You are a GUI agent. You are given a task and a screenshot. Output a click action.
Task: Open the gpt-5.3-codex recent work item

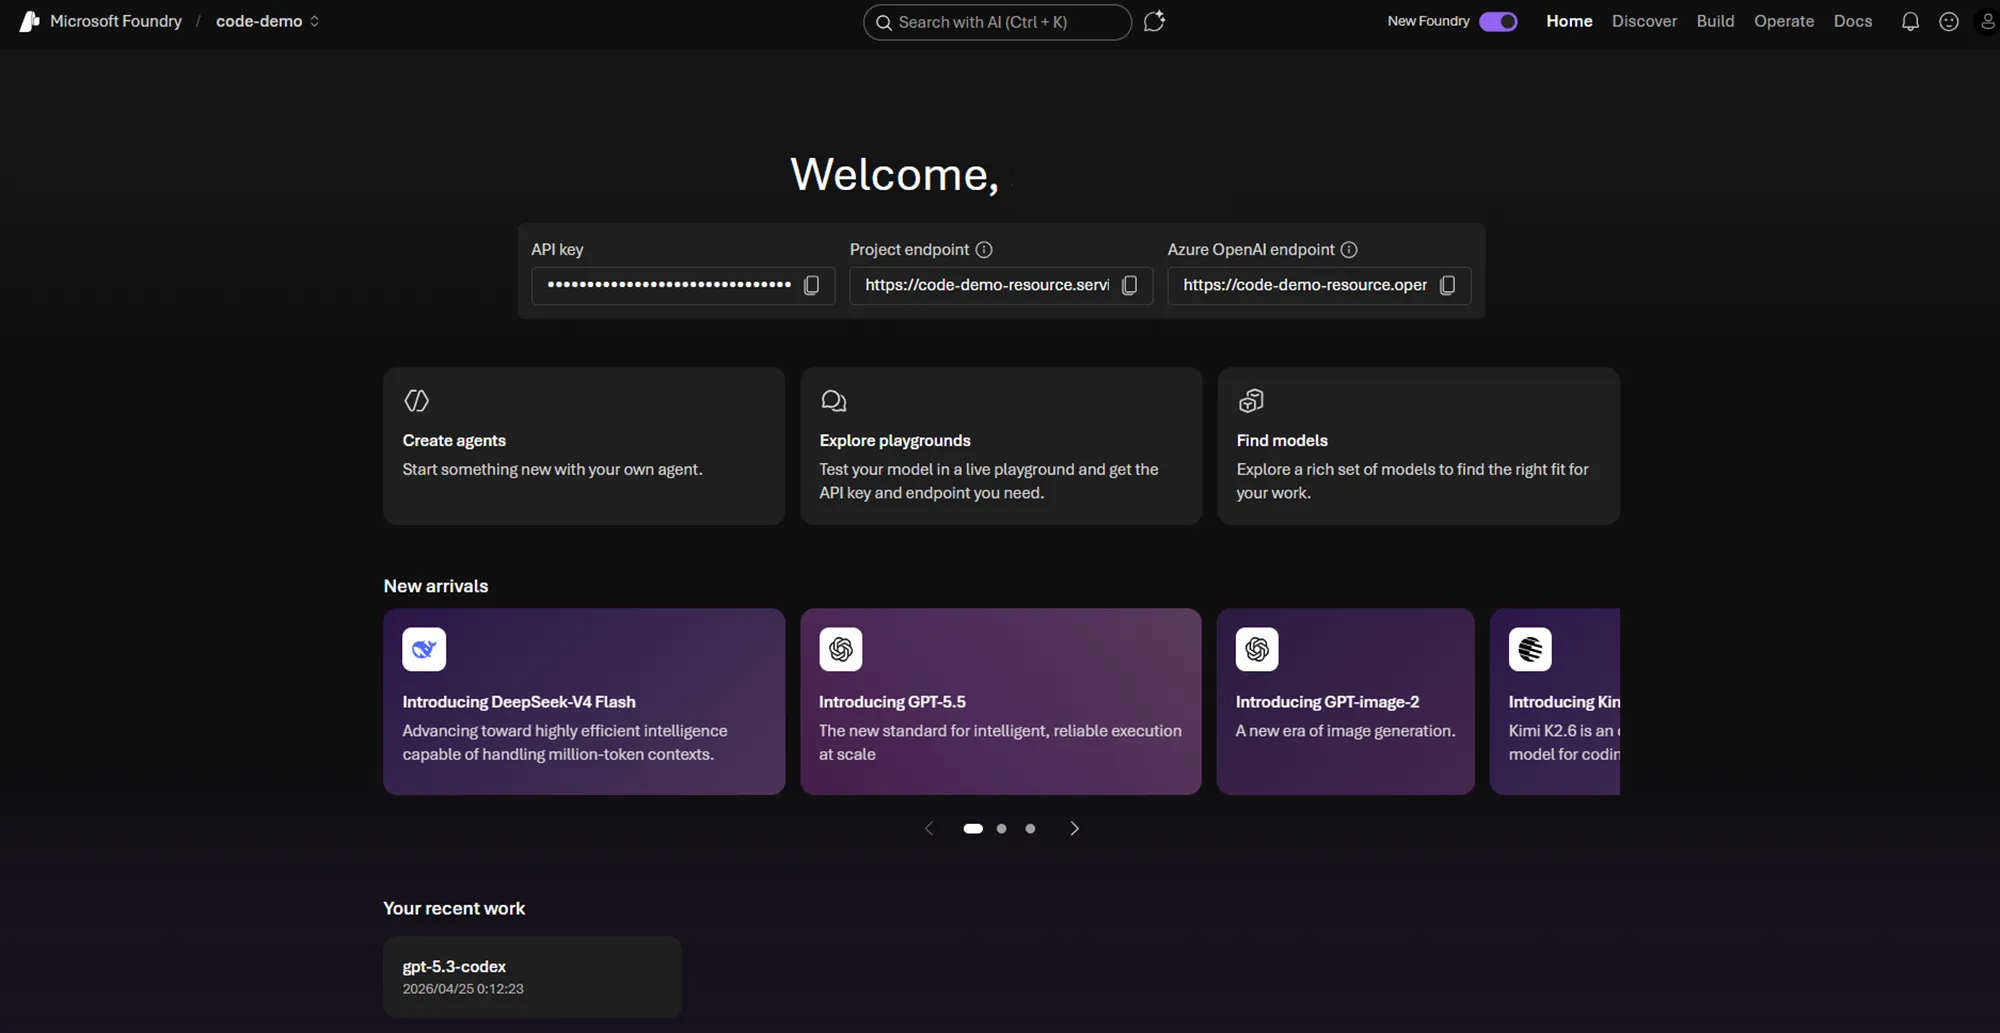(x=532, y=977)
